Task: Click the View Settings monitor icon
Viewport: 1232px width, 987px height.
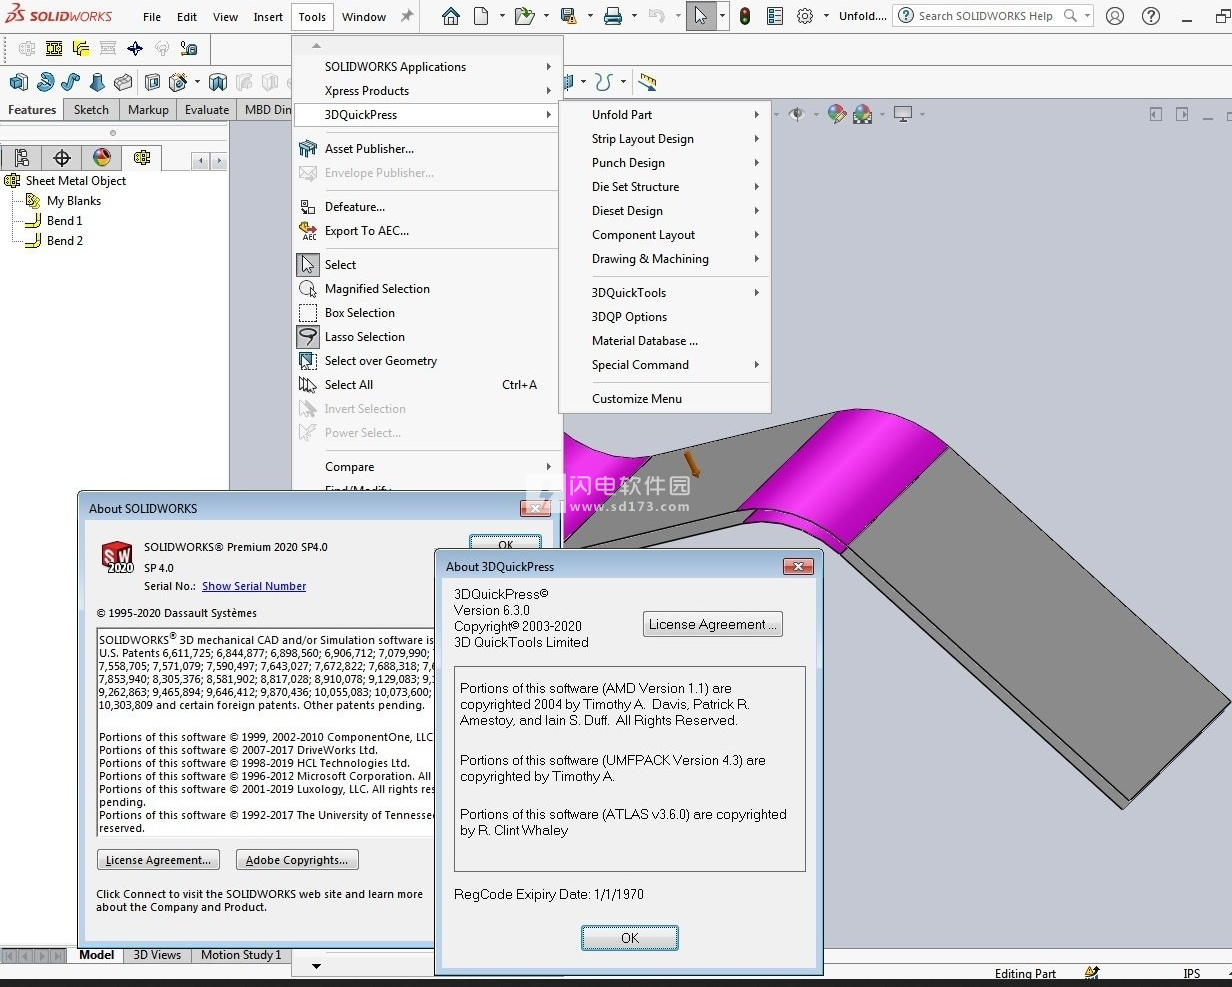Action: (903, 114)
